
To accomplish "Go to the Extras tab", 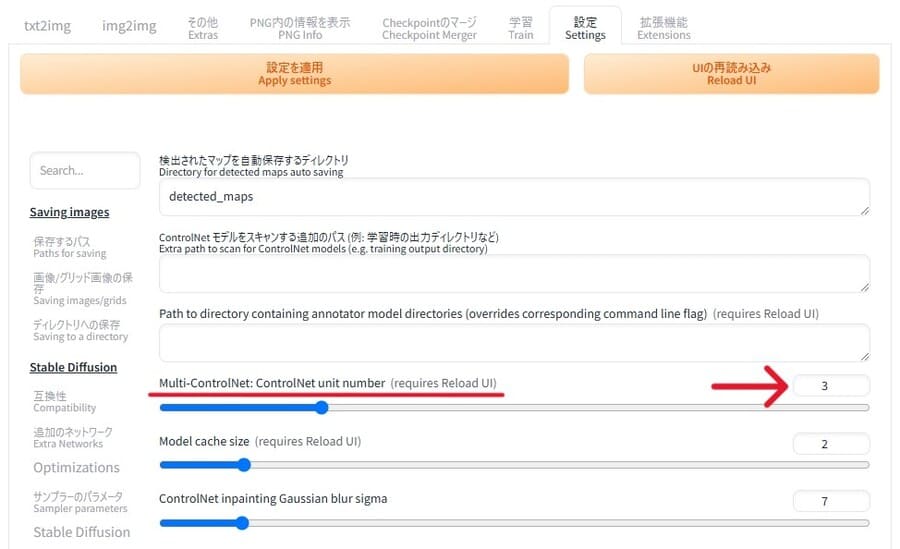I will [x=203, y=27].
